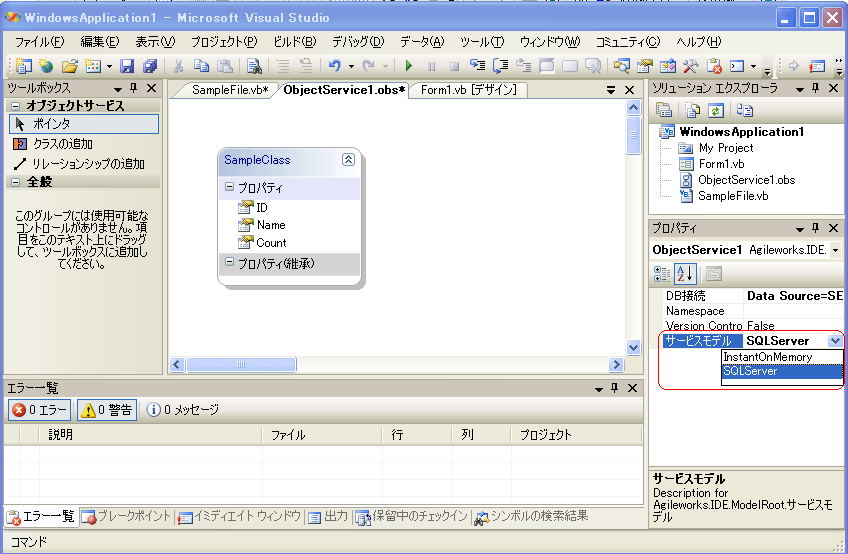Click the Undo arrow icon

pos(335,66)
